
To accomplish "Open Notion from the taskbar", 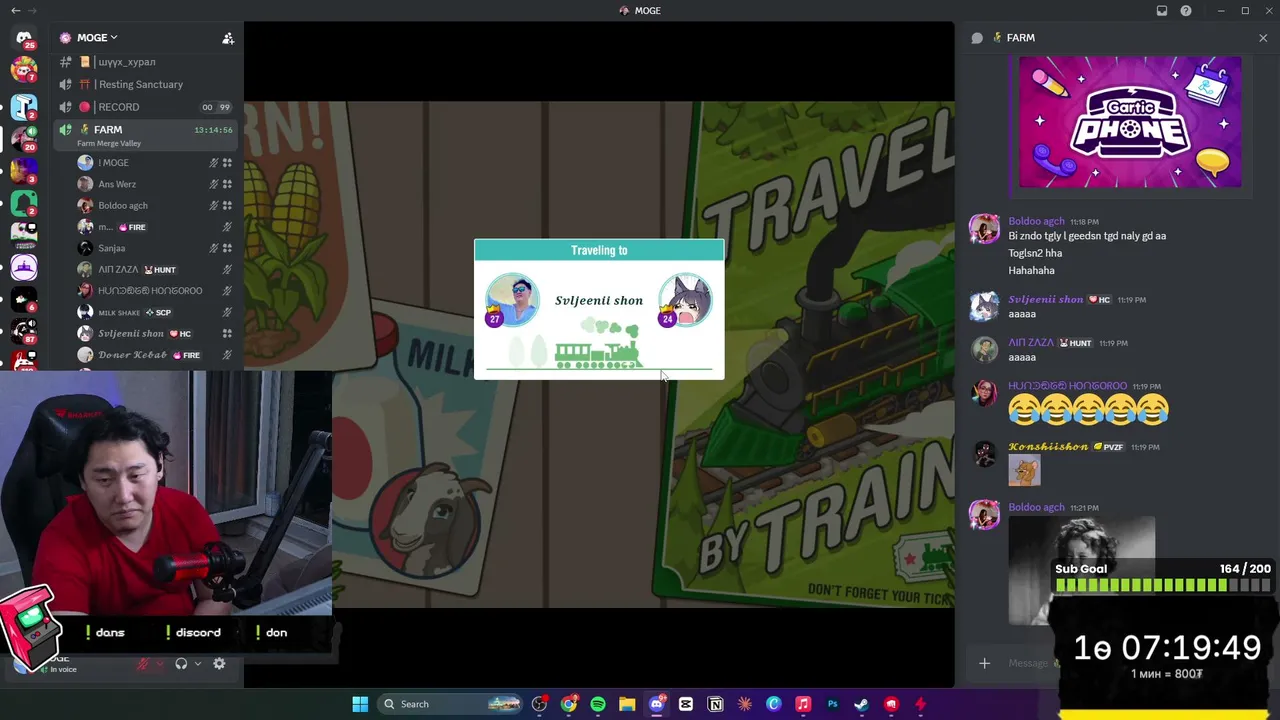I will point(715,704).
